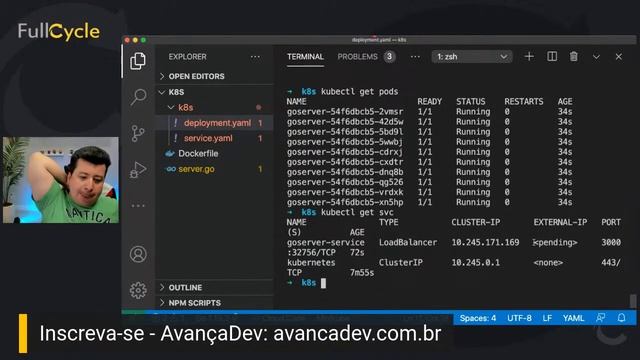This screenshot has height=360, width=640.
Task: Click the LoadBalancer type text
Action: click(408, 242)
